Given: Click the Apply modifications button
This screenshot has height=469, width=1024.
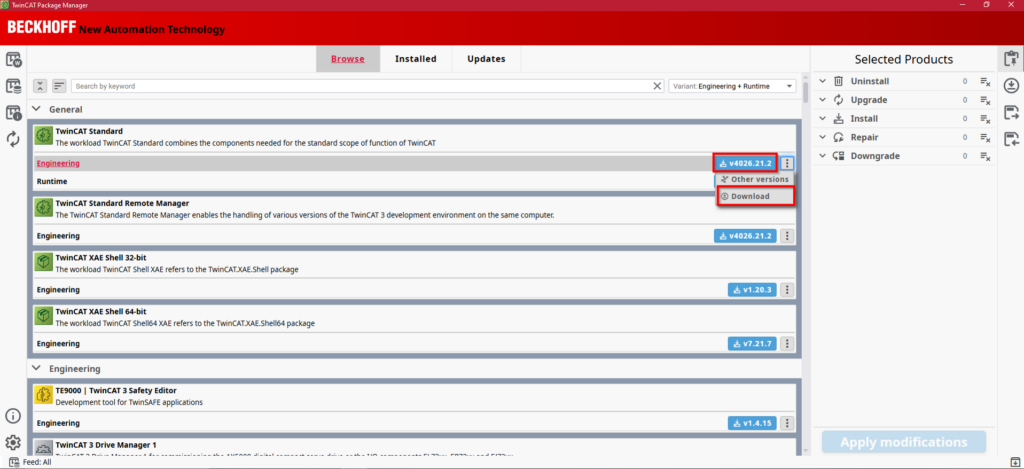Looking at the screenshot, I should tap(904, 442).
